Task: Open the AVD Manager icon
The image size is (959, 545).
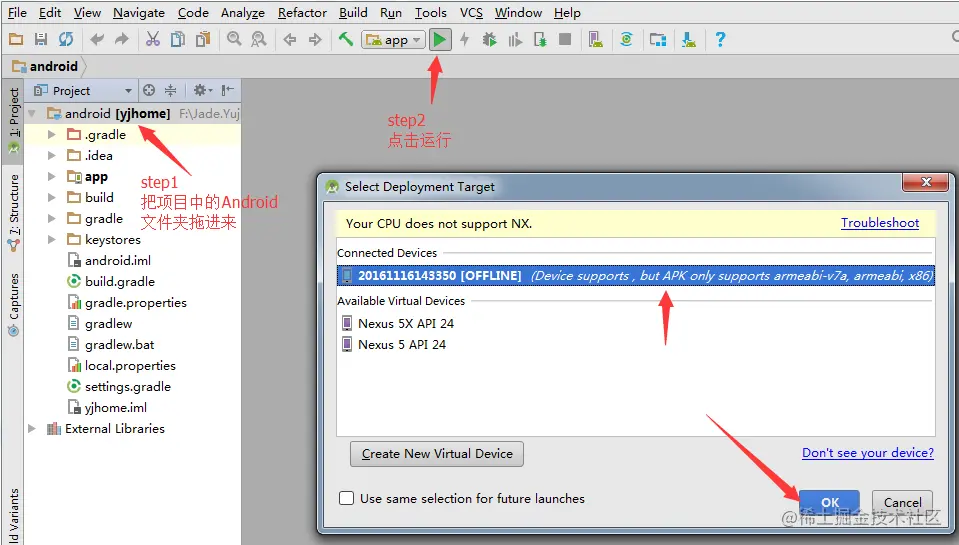Action: click(x=595, y=40)
